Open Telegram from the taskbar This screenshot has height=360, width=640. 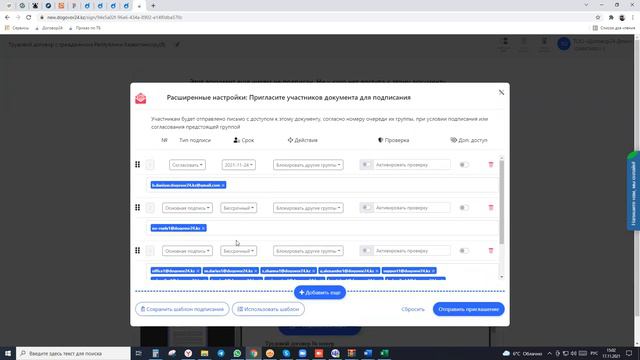pos(221,353)
